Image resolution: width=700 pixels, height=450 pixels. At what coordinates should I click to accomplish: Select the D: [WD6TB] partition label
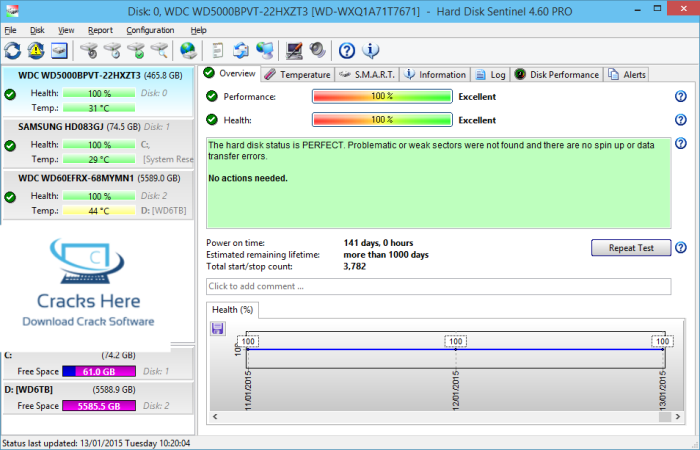point(29,390)
